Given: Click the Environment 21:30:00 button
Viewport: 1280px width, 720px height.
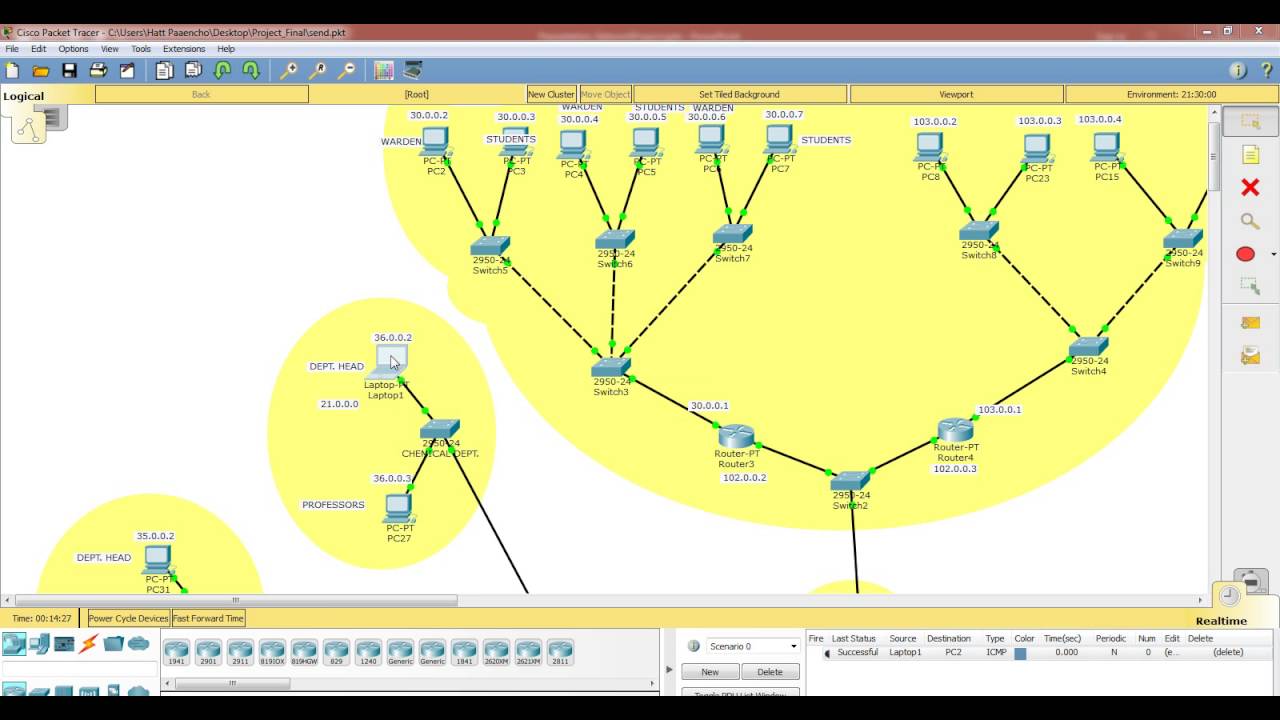Looking at the screenshot, I should (x=1171, y=94).
